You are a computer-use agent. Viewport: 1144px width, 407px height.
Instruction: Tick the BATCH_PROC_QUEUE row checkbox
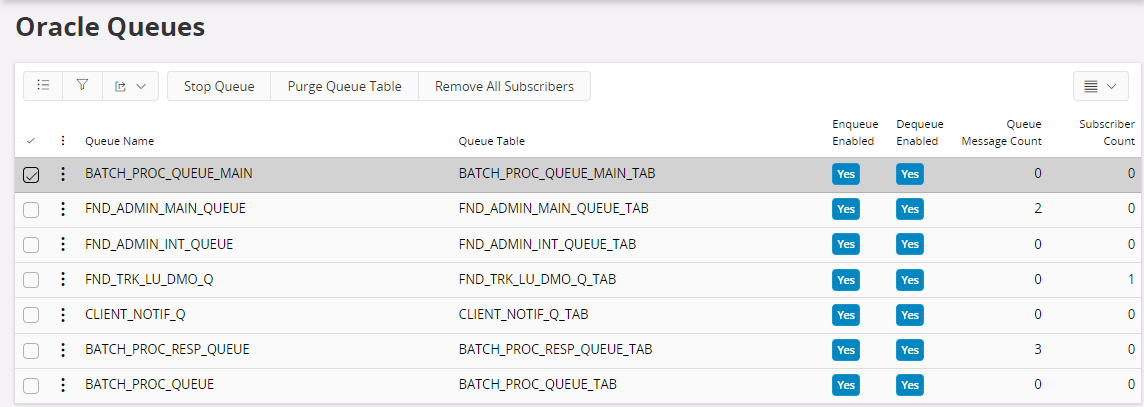point(31,385)
